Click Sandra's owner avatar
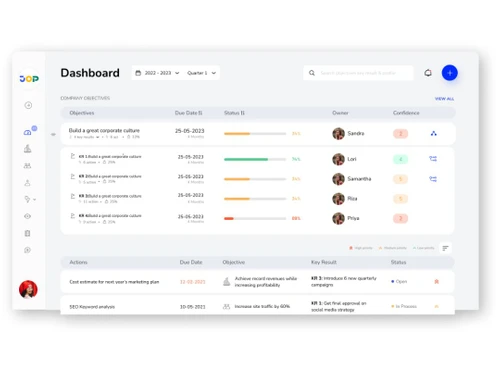 [338, 134]
